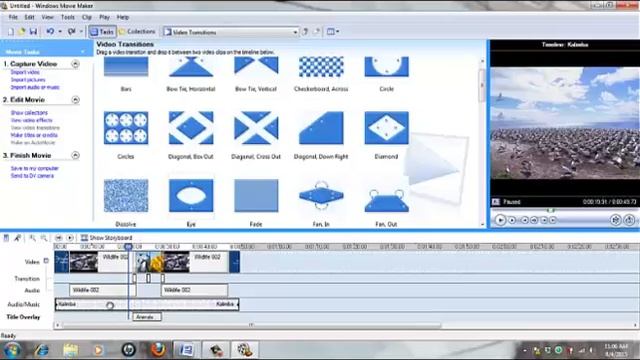Collapse the Video track expander
The width and height of the screenshot is (640, 360).
[x=46, y=260]
